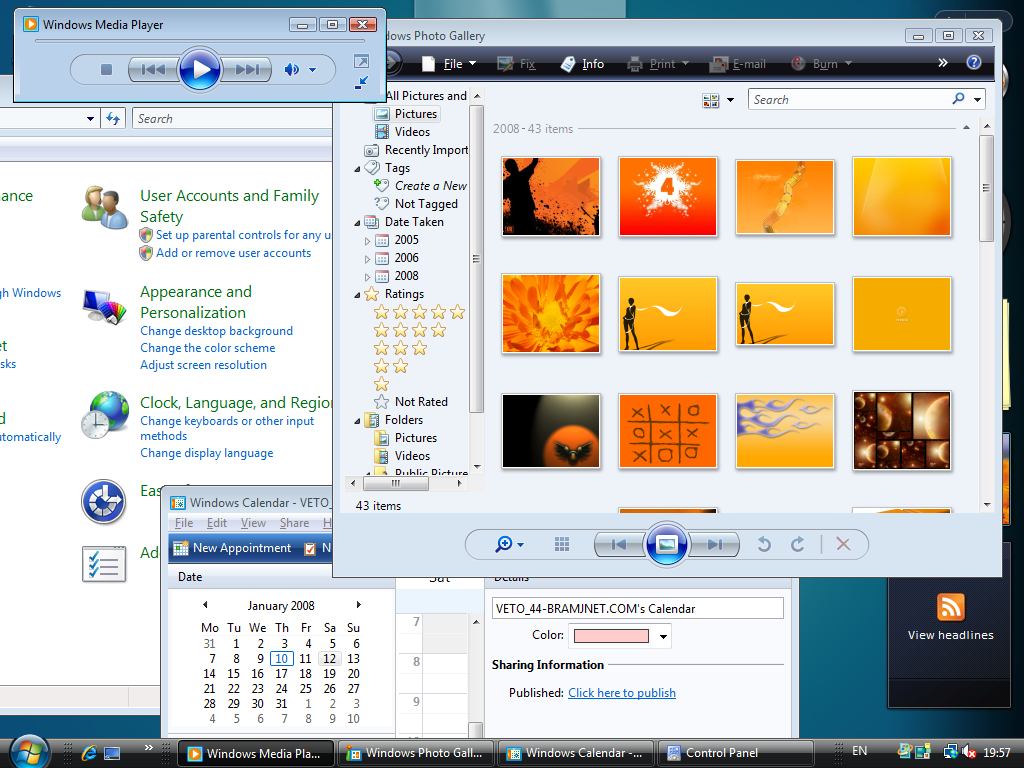
Task: Click 'Adjust screen resolution' link
Action: pyautogui.click(x=203, y=365)
